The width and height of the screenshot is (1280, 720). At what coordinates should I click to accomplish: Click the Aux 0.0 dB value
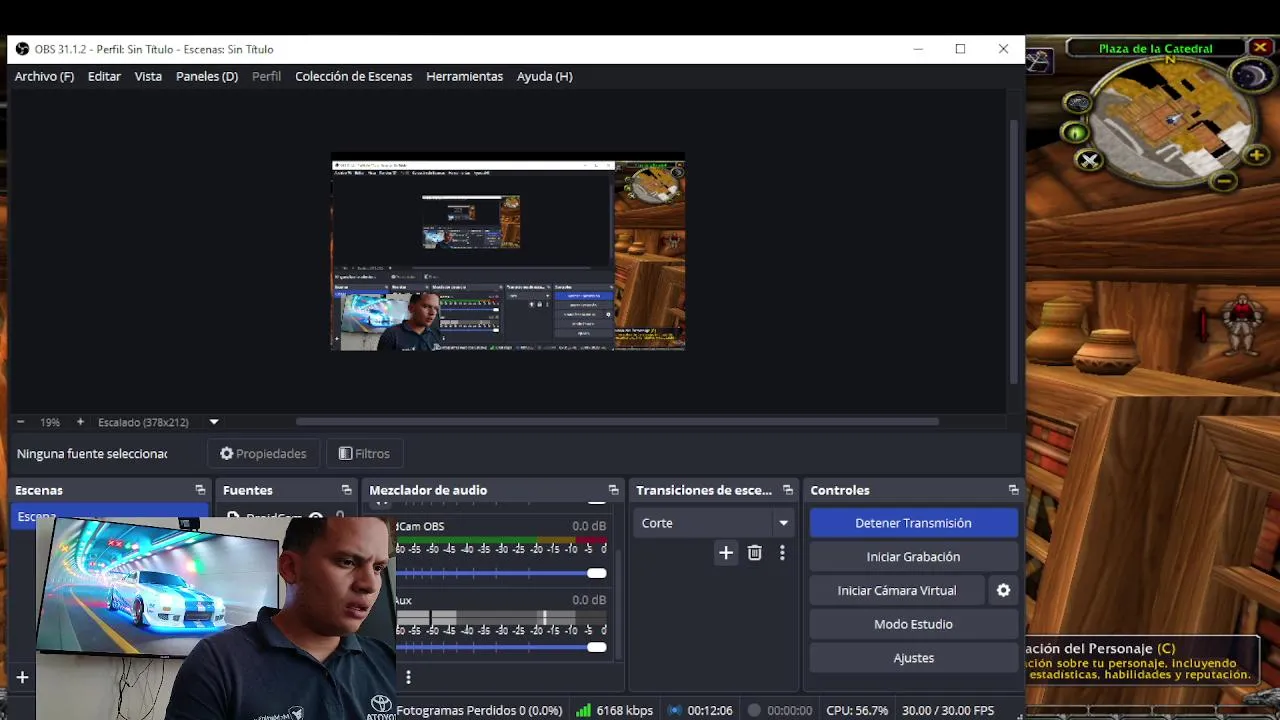589,600
